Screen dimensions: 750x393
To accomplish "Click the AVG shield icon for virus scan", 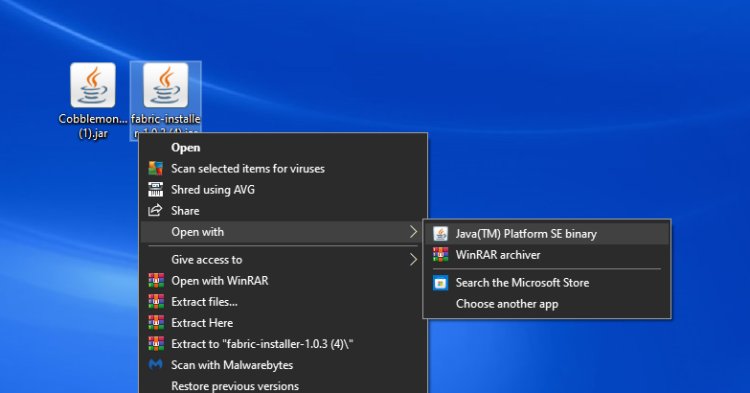I will [x=155, y=168].
